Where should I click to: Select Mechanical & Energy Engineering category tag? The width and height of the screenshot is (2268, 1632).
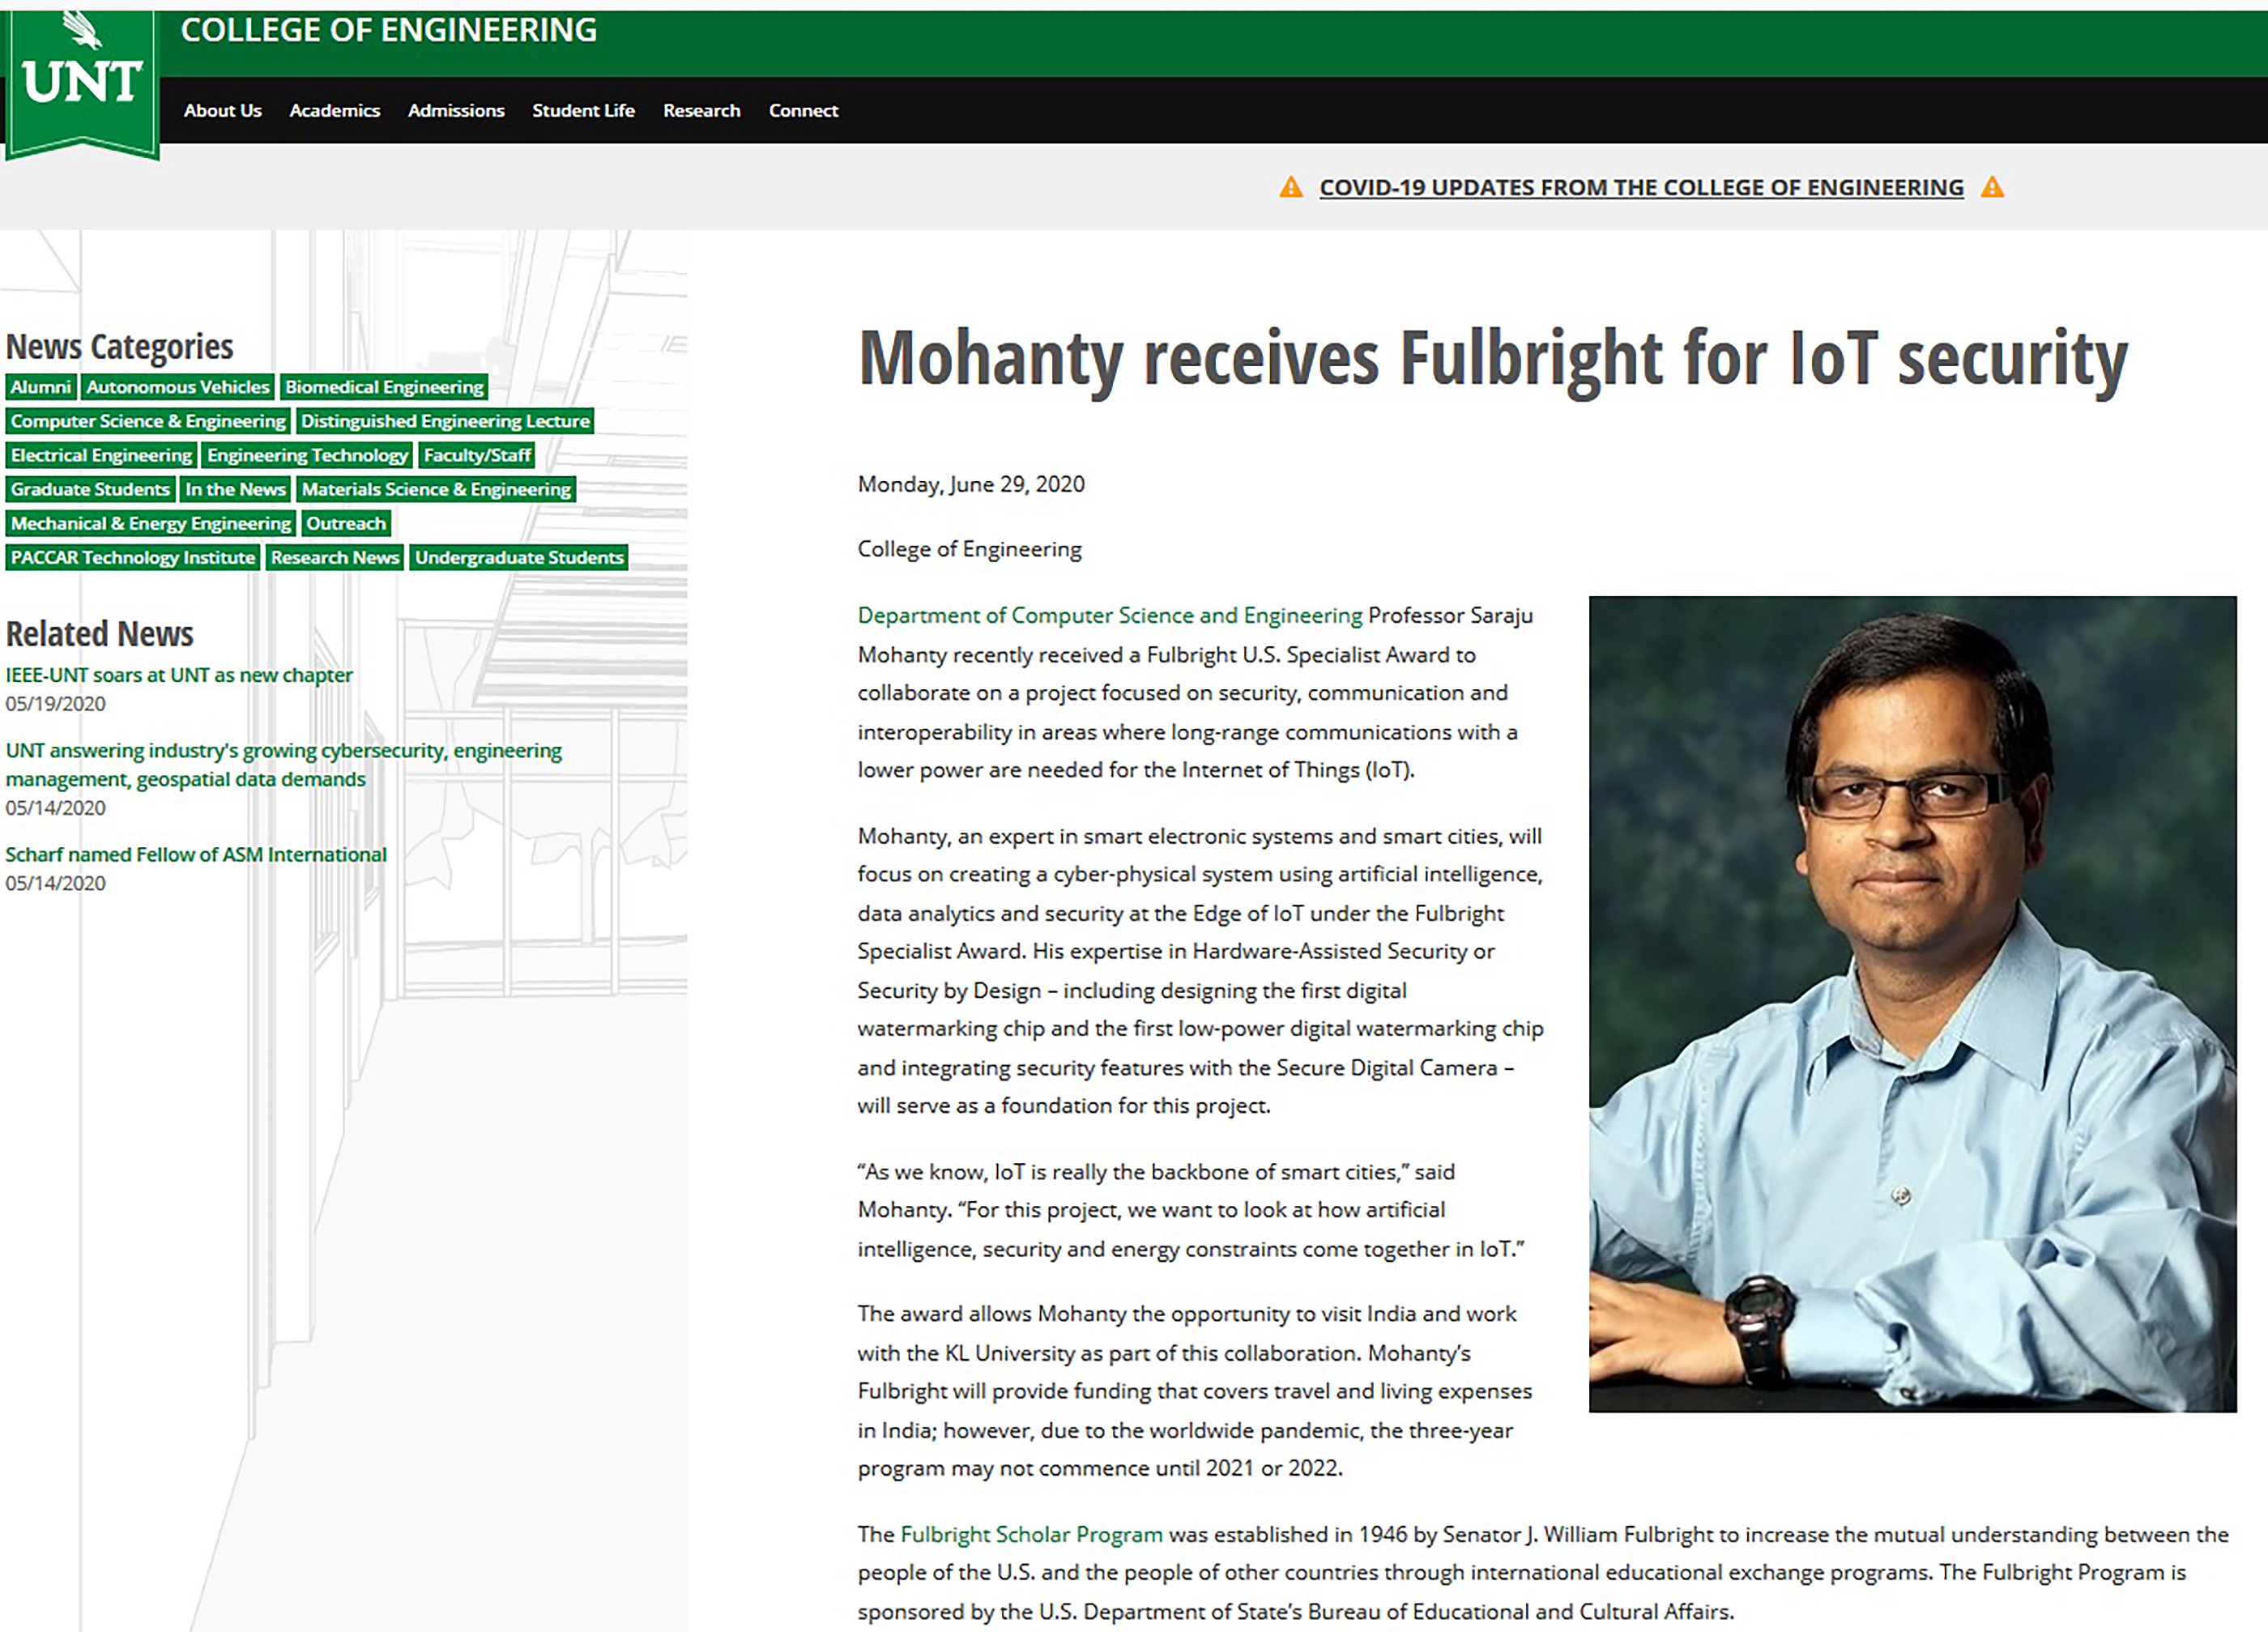[x=150, y=523]
